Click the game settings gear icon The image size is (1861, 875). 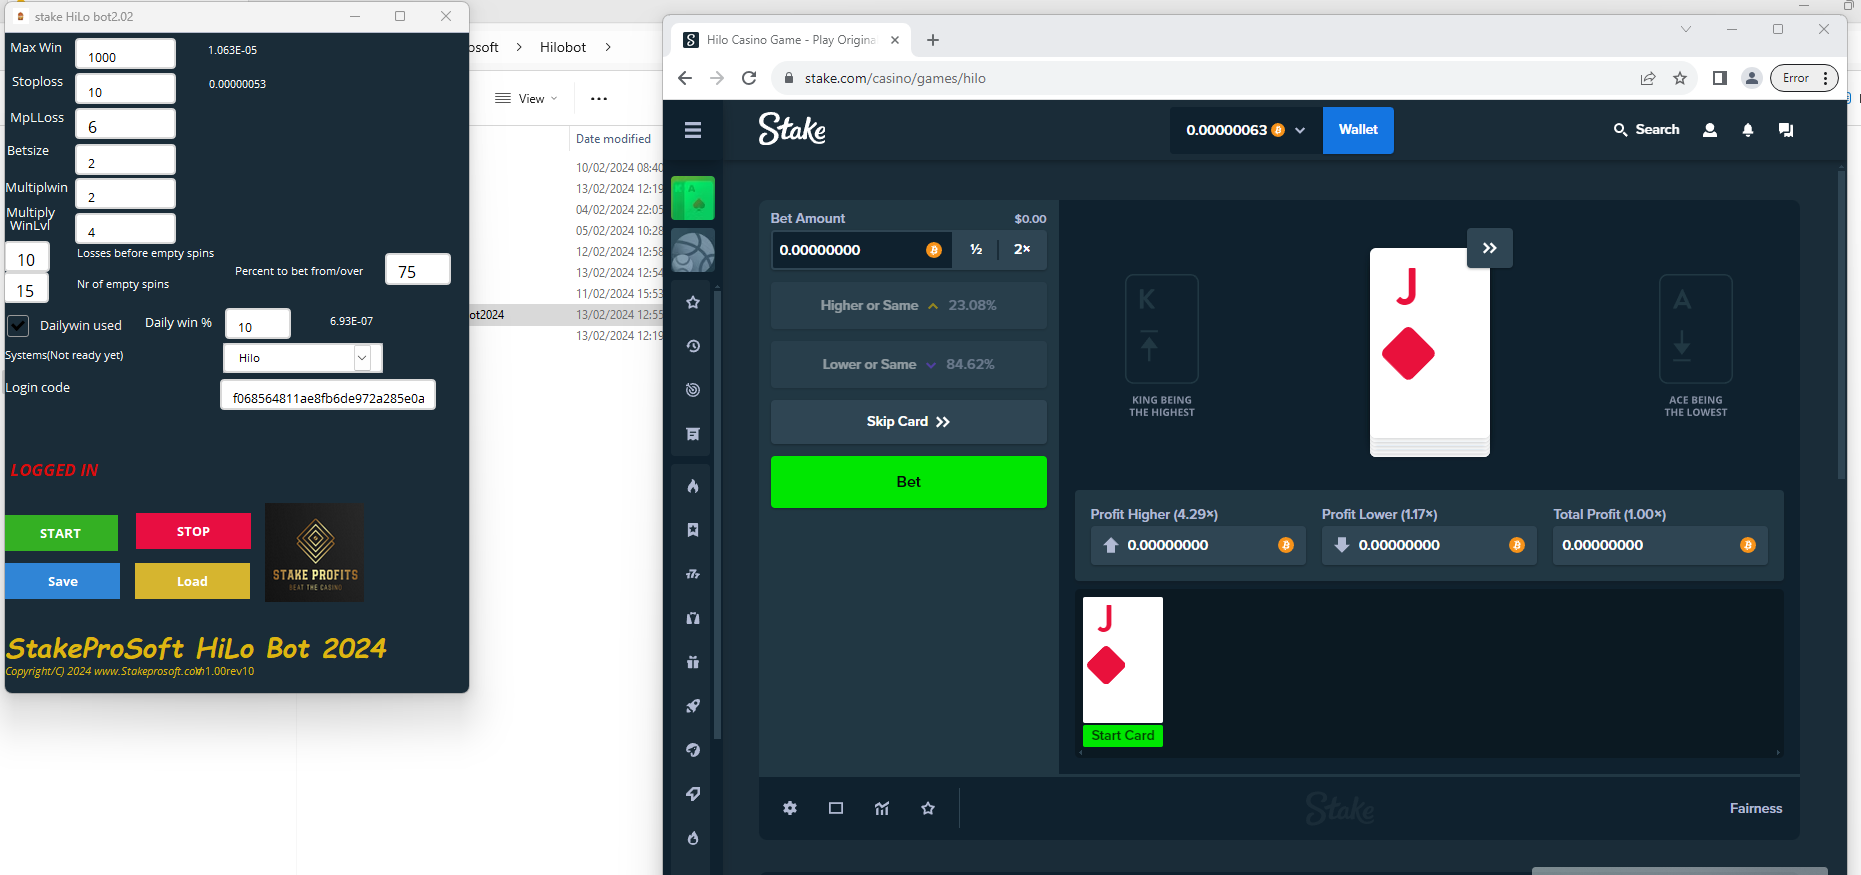[x=790, y=808]
